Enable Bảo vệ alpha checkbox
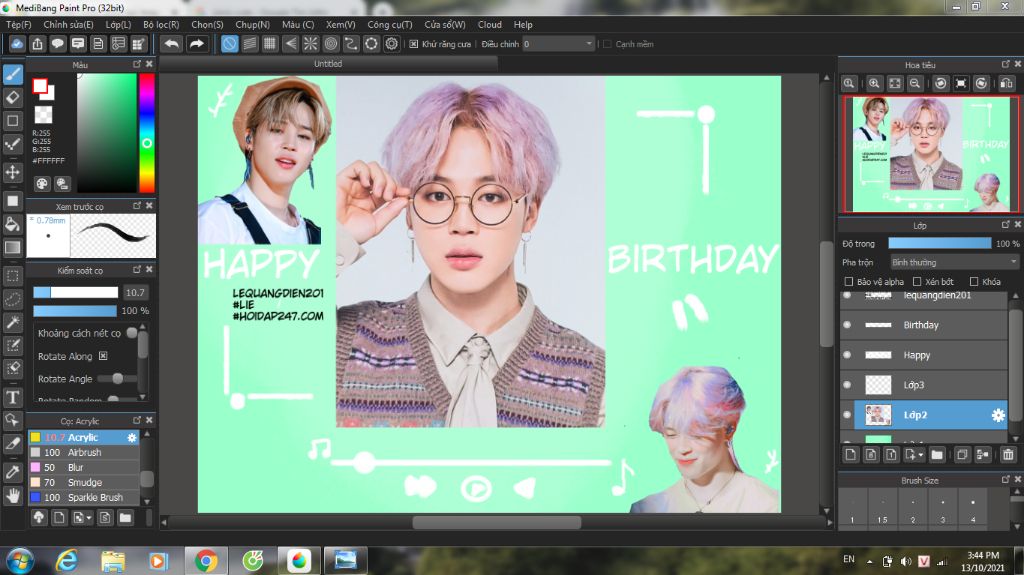 (848, 282)
